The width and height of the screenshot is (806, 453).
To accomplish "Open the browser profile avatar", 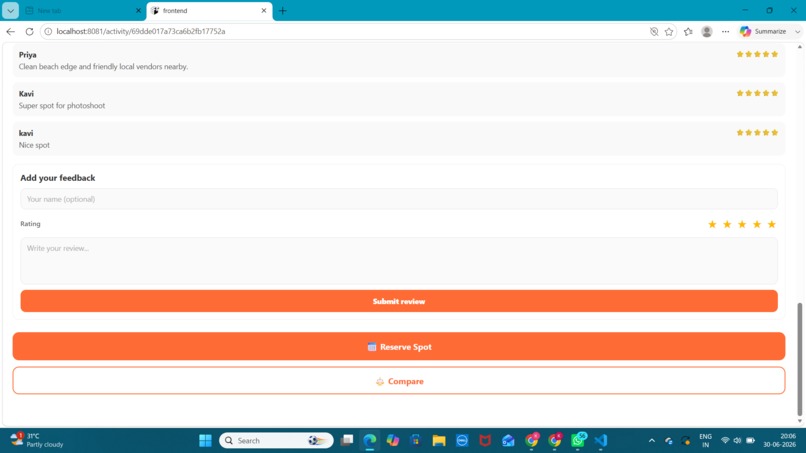I will coord(707,31).
